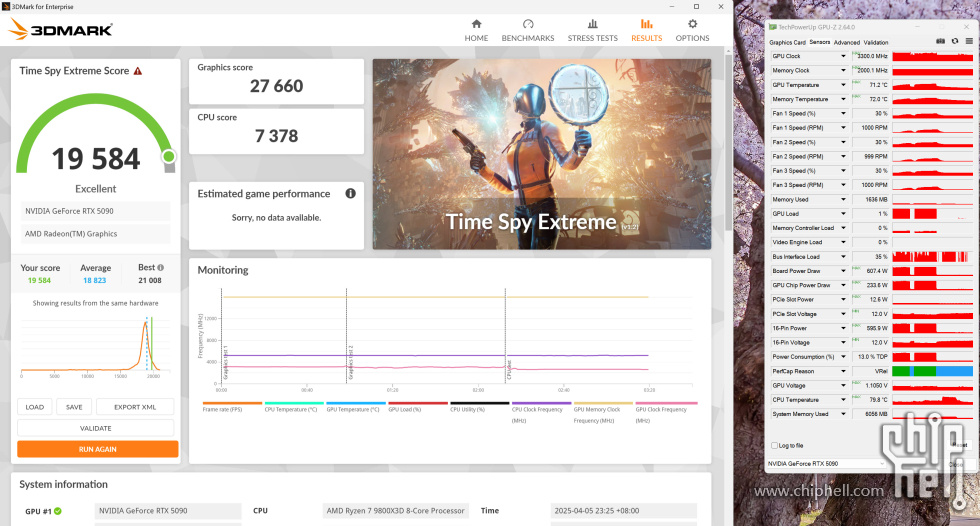The width and height of the screenshot is (980, 526).
Task: Open the 16-Pin Power sensor dropdown
Action: click(843, 328)
